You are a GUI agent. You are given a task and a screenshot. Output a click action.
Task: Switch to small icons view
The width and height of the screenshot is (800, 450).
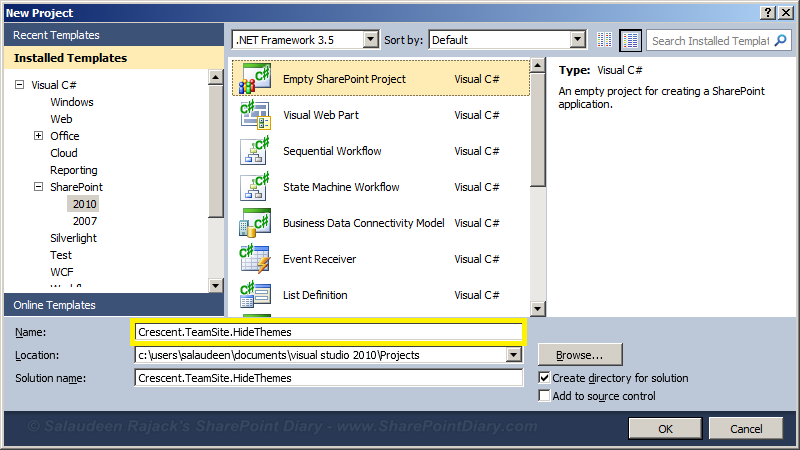pyautogui.click(x=605, y=40)
